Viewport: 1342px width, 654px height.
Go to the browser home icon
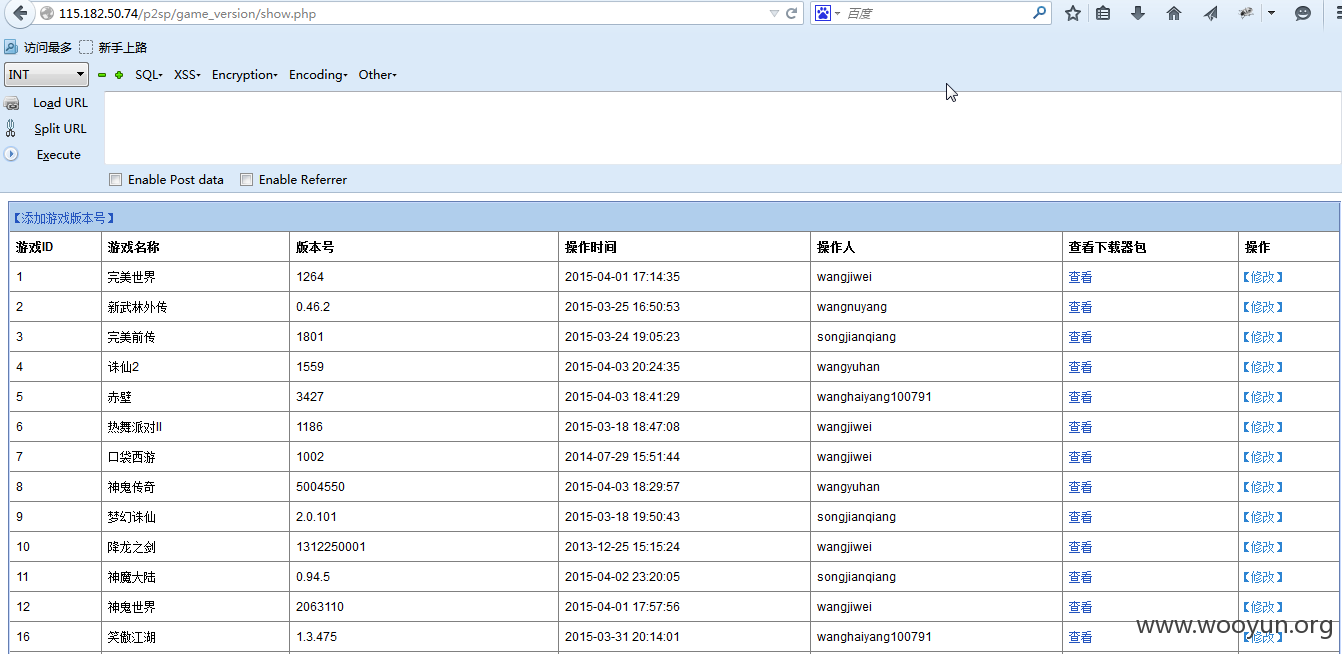[x=1174, y=13]
